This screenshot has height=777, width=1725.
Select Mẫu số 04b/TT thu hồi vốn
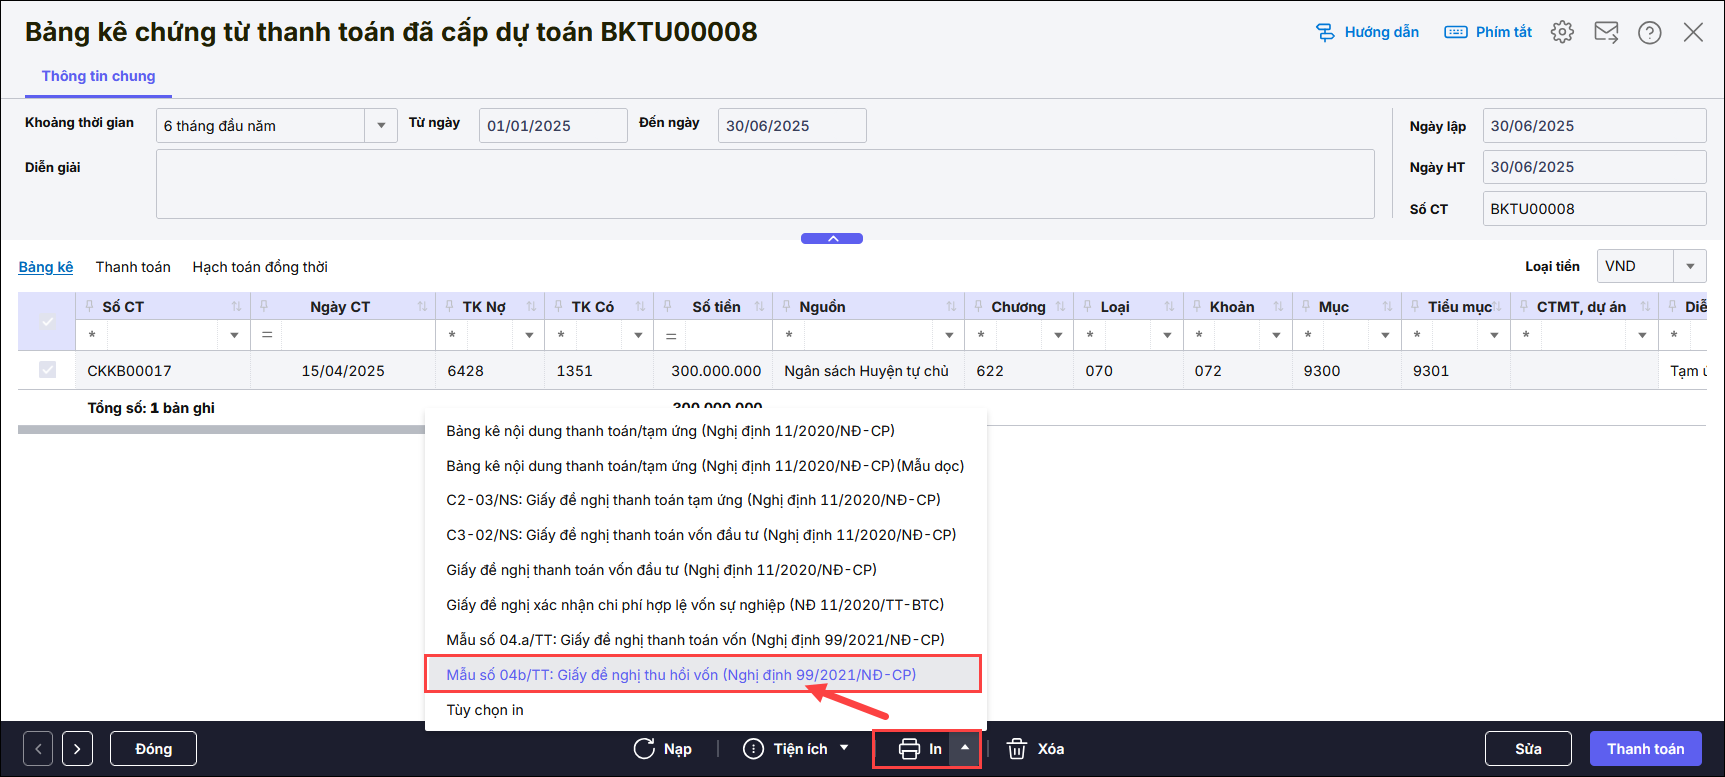pos(703,675)
